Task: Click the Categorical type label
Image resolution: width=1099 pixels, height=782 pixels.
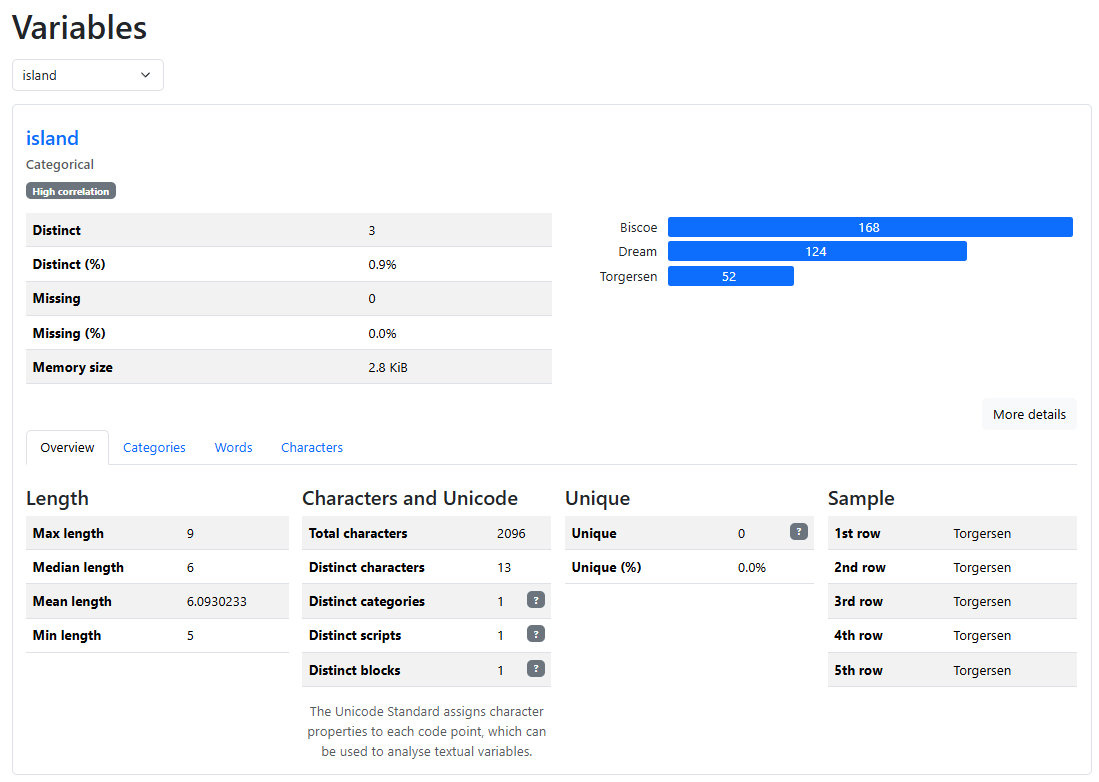Action: [x=59, y=164]
